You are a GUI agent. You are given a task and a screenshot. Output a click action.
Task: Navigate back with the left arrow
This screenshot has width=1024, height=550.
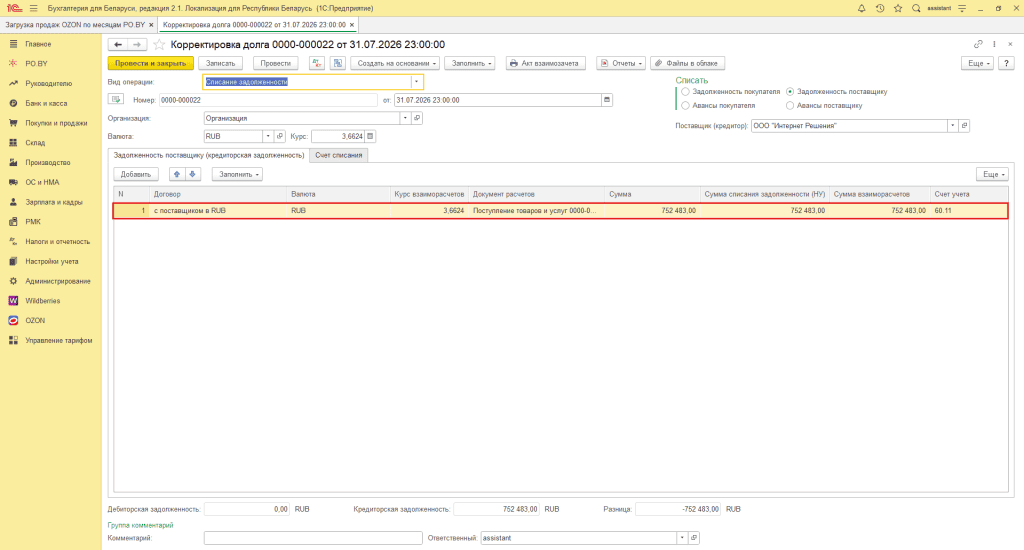tap(118, 44)
